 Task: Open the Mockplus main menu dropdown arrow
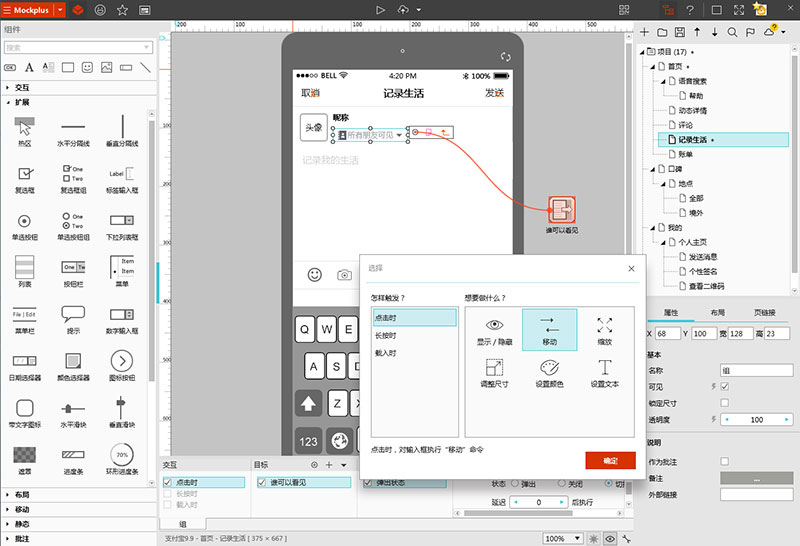tap(60, 9)
